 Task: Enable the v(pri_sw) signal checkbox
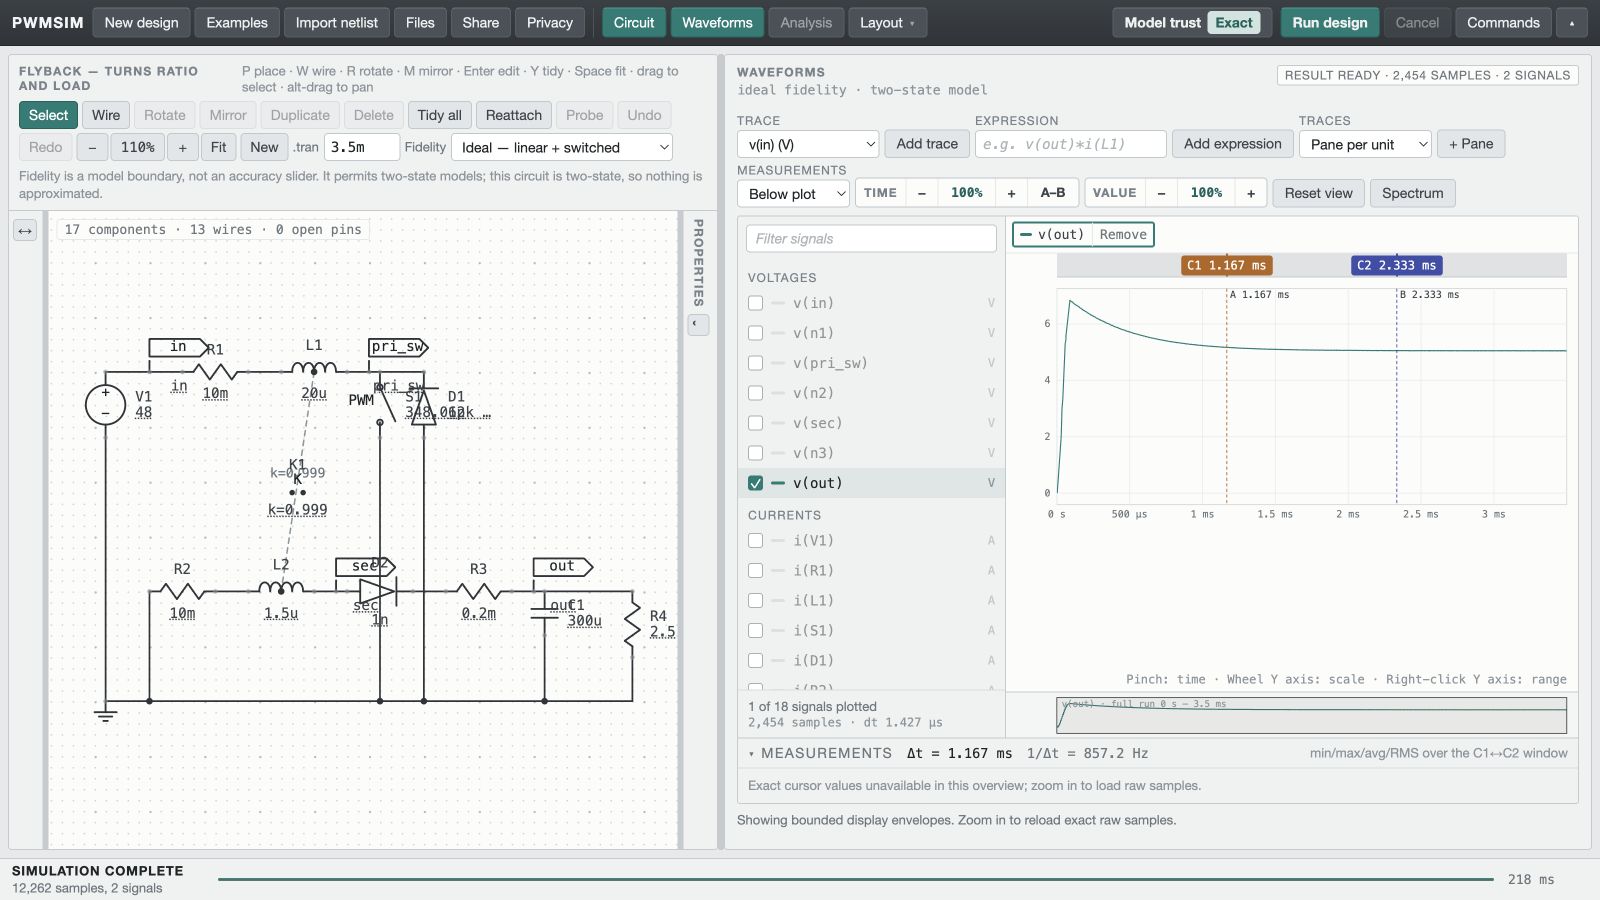(755, 363)
